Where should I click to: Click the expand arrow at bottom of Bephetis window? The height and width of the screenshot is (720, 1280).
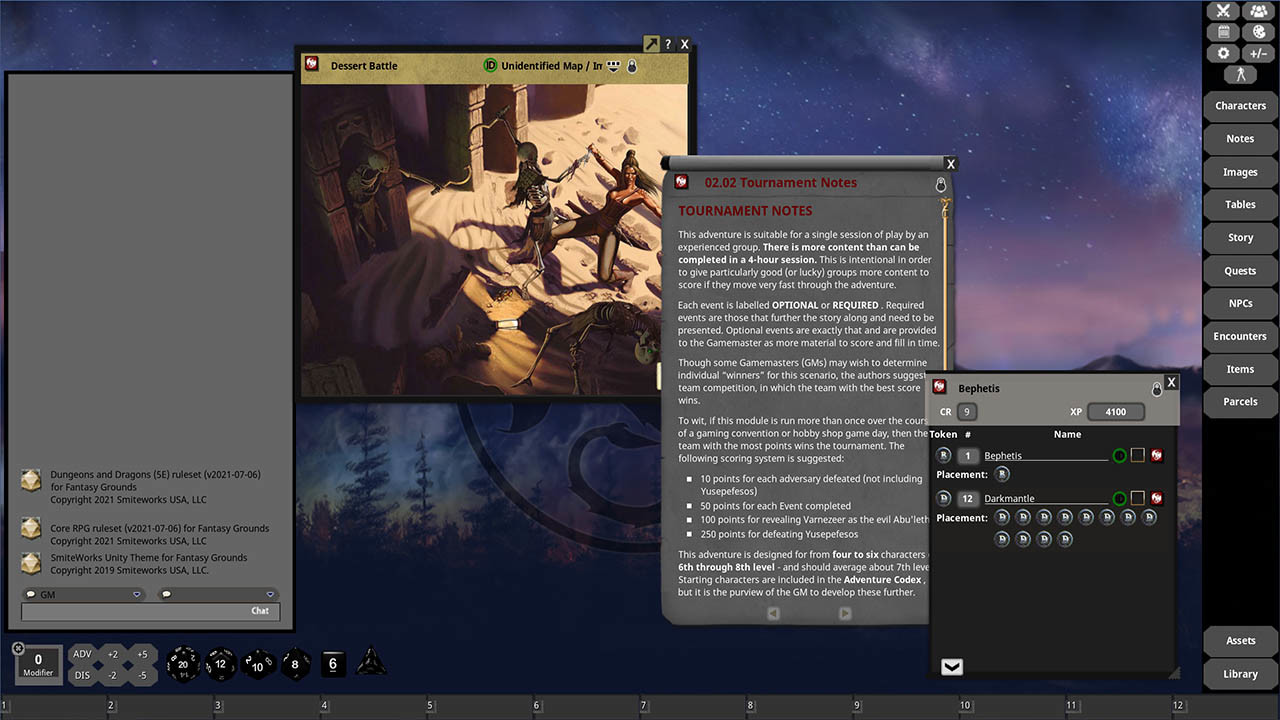tap(951, 666)
